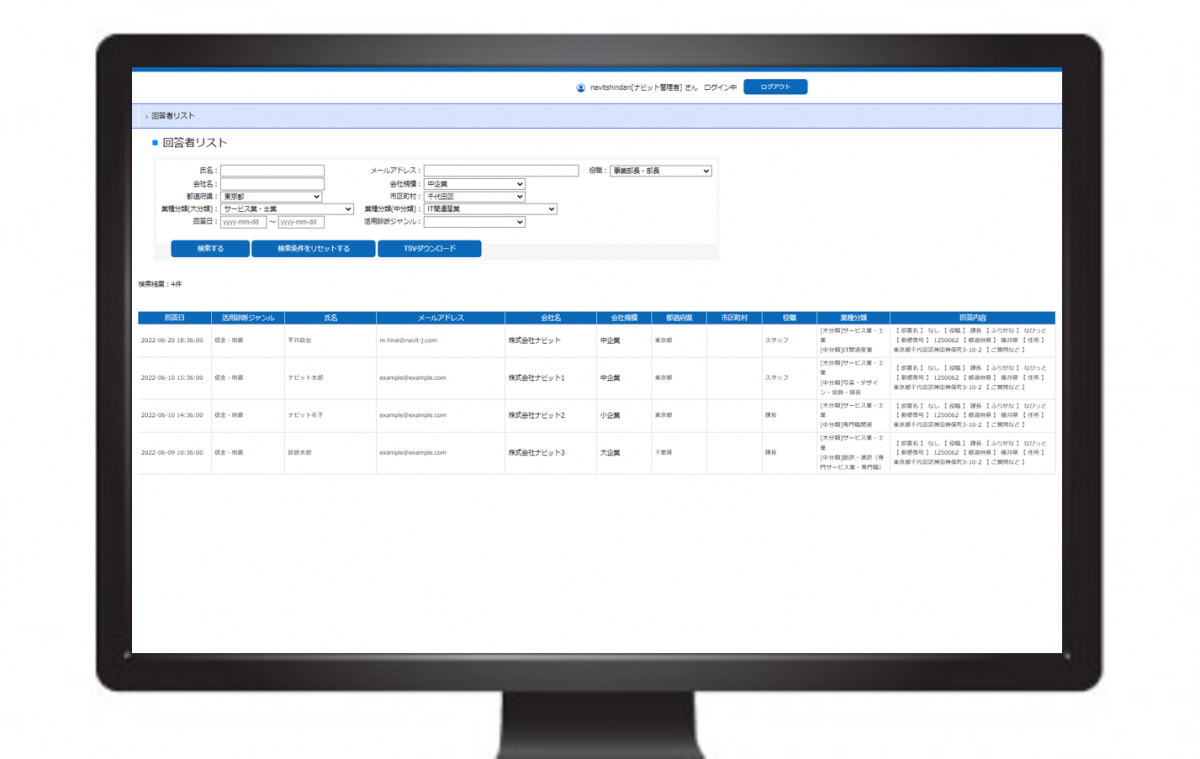The width and height of the screenshot is (1200, 759).
Task: Click the 会社名 search input field
Action: click(x=272, y=184)
